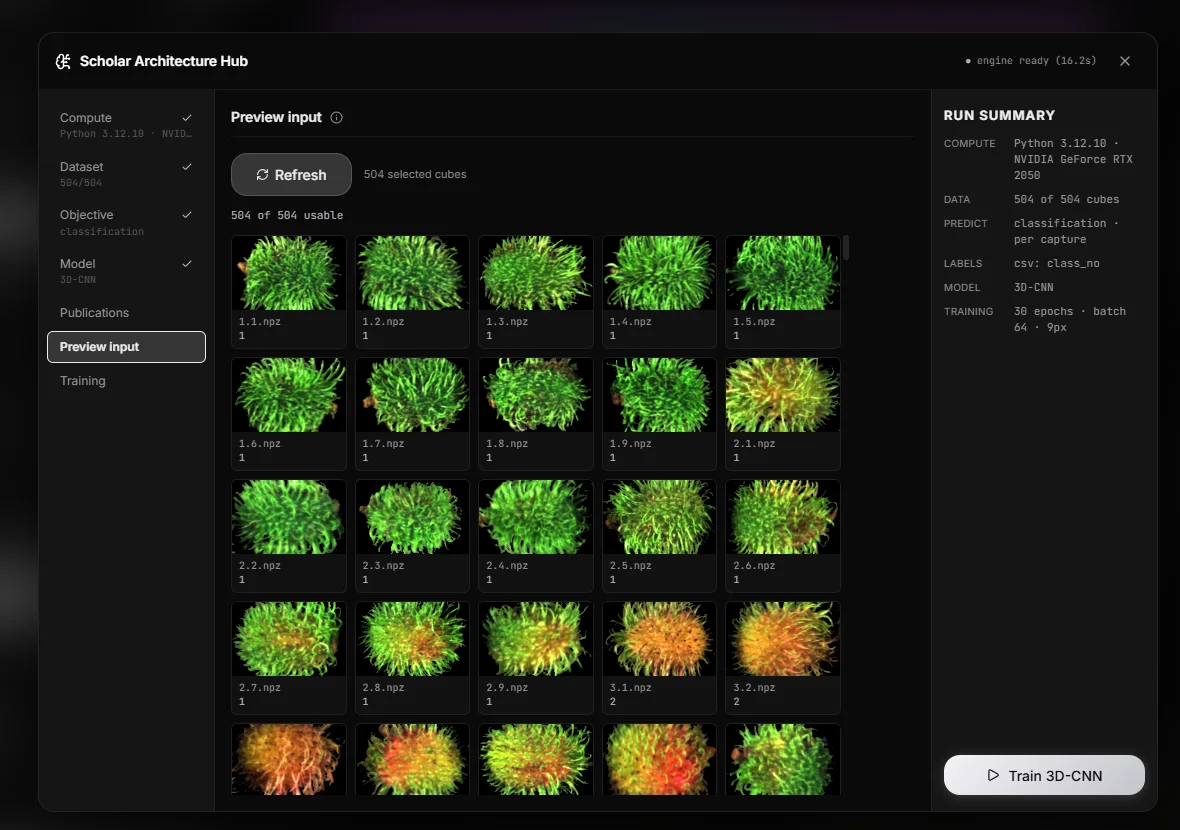Viewport: 1180px width, 830px height.
Task: Start training with Train 3D-CNN button
Action: pos(1044,775)
